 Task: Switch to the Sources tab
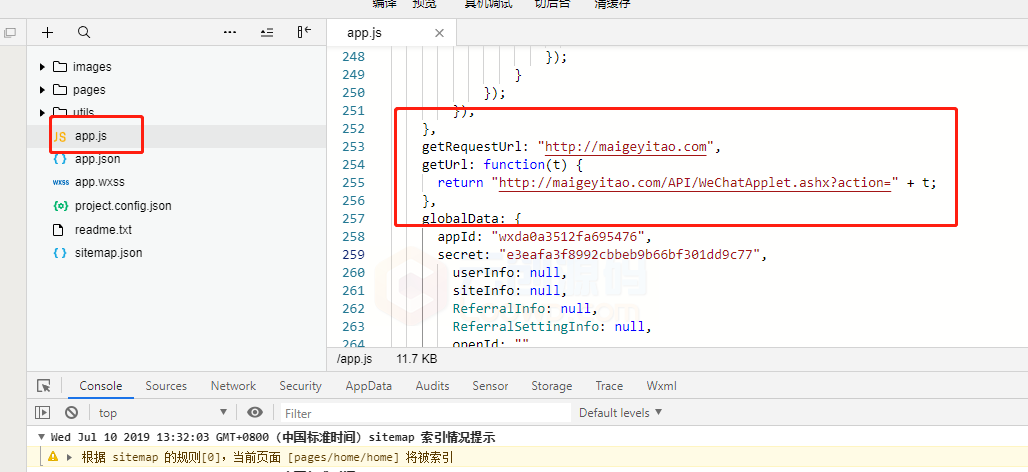166,386
